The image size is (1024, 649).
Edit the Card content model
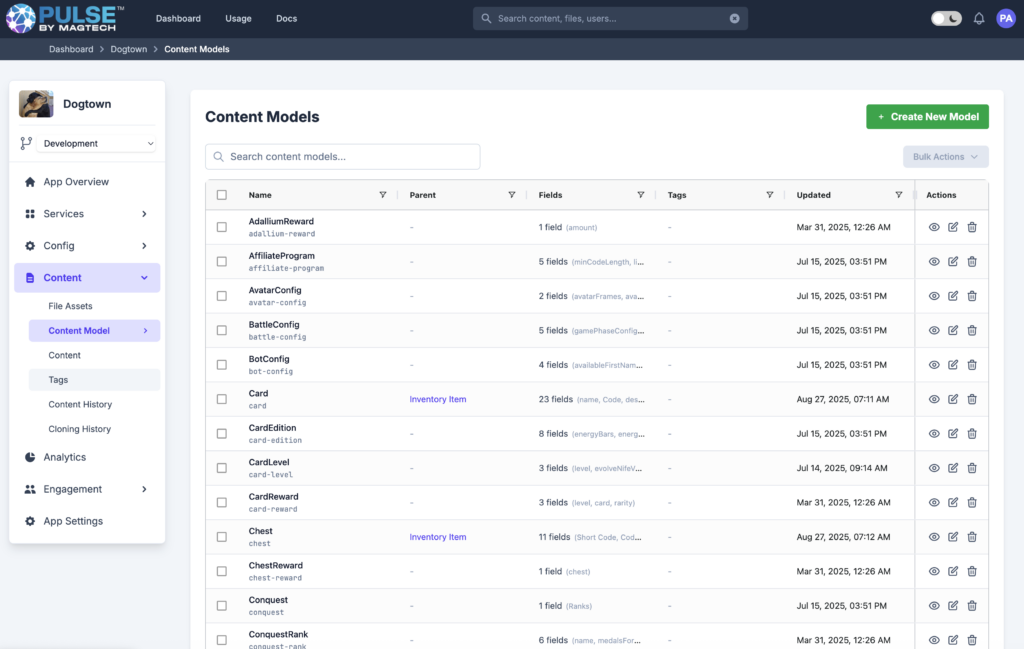953,399
